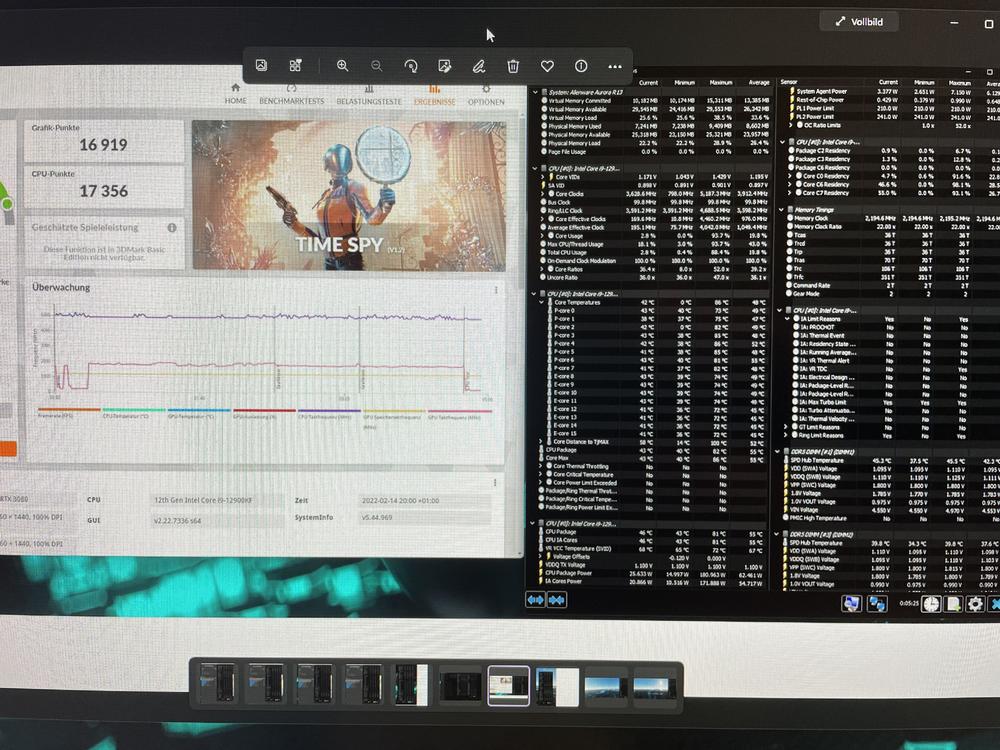The height and width of the screenshot is (750, 1000).
Task: Mark photo as favorite with heart icon
Action: pos(547,66)
